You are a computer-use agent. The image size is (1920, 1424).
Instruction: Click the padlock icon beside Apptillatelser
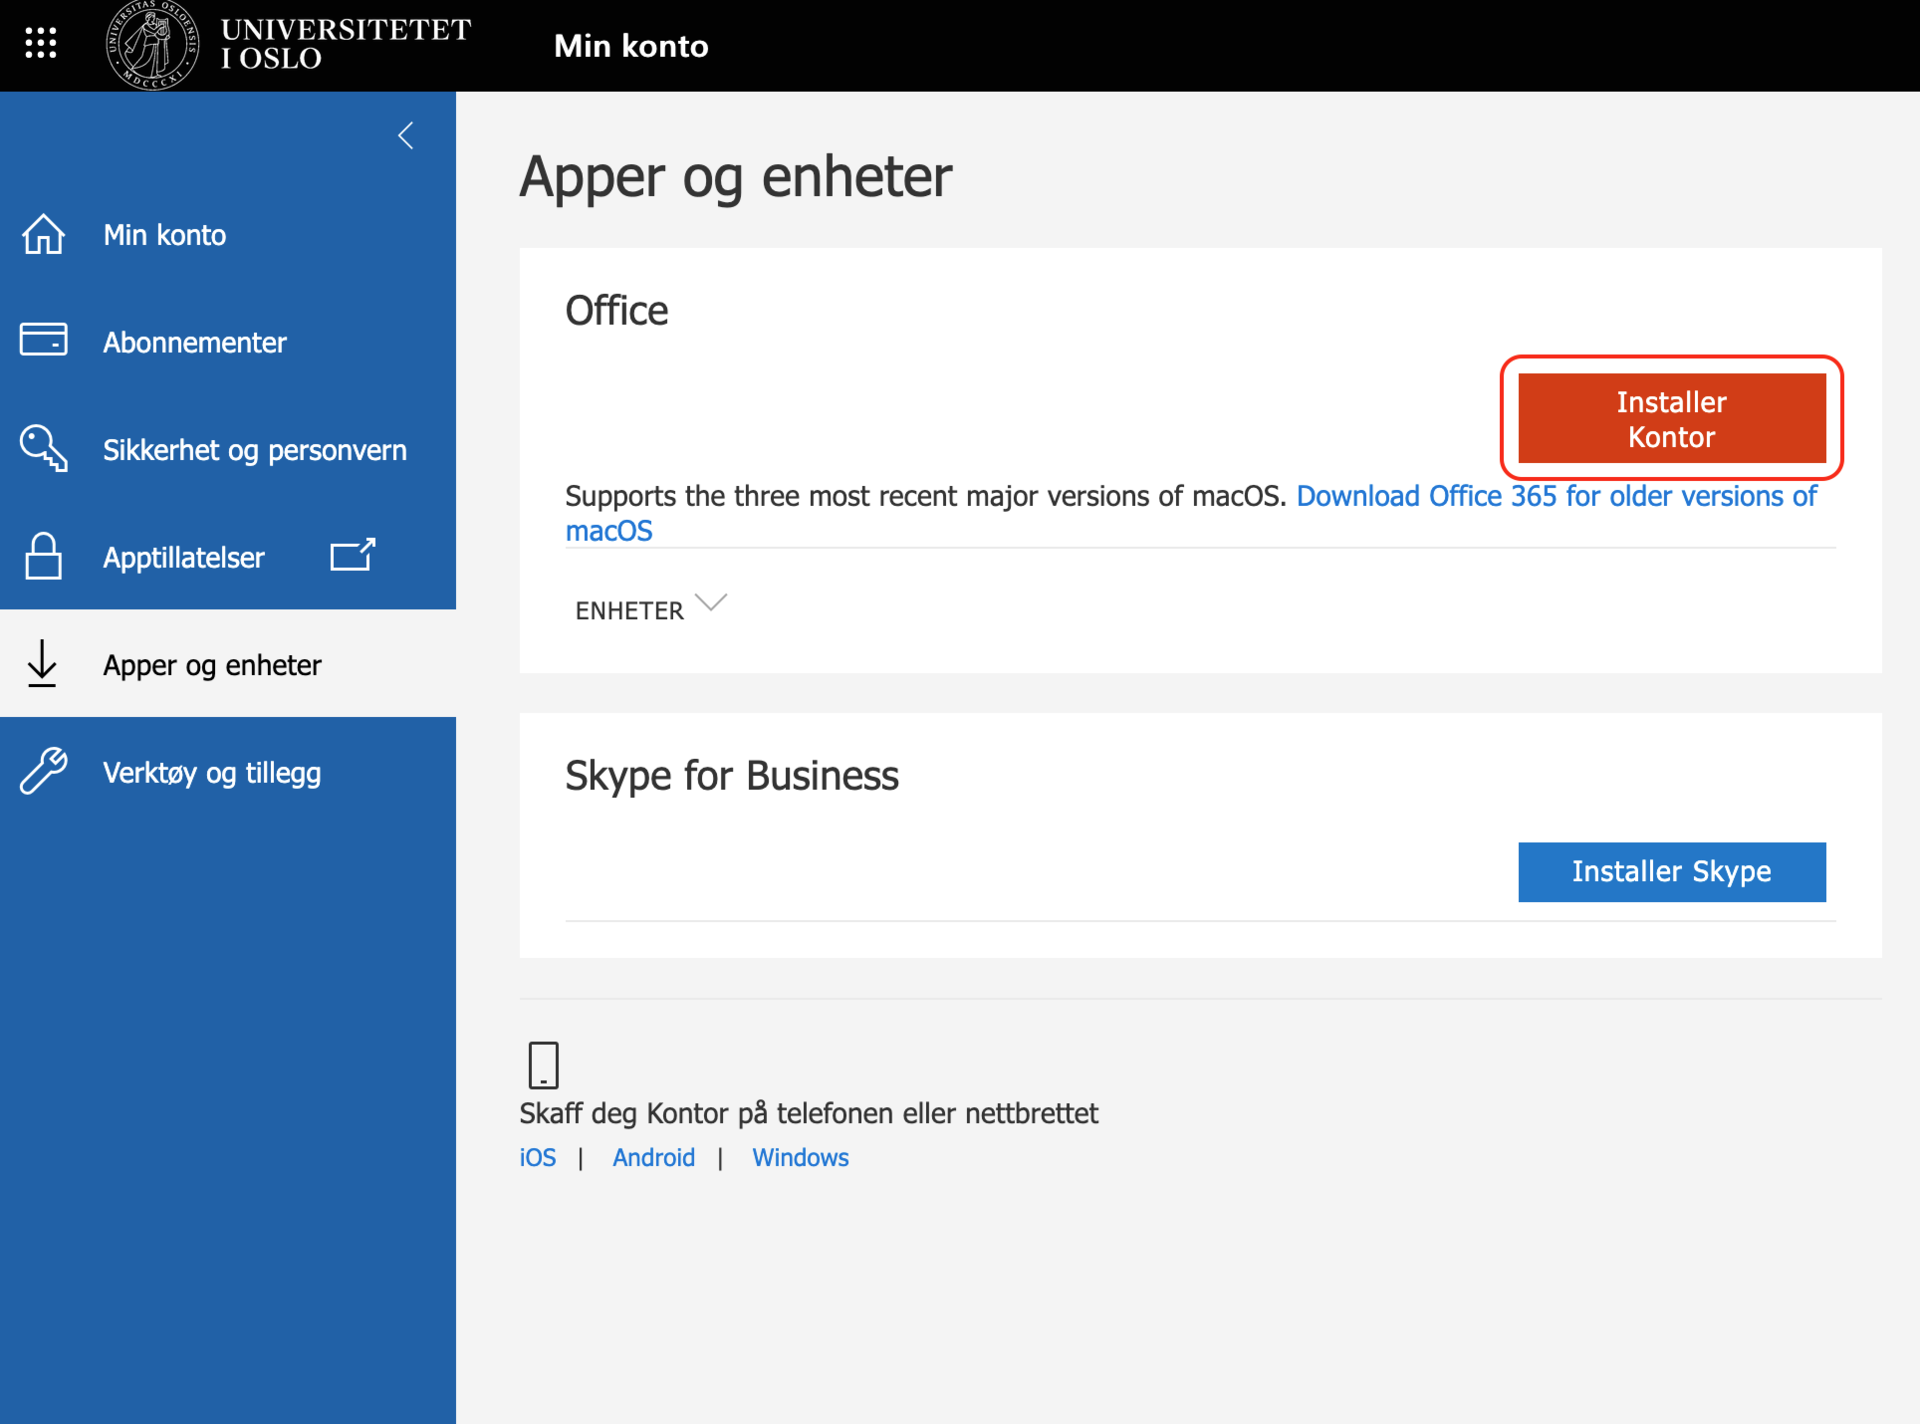(x=43, y=556)
